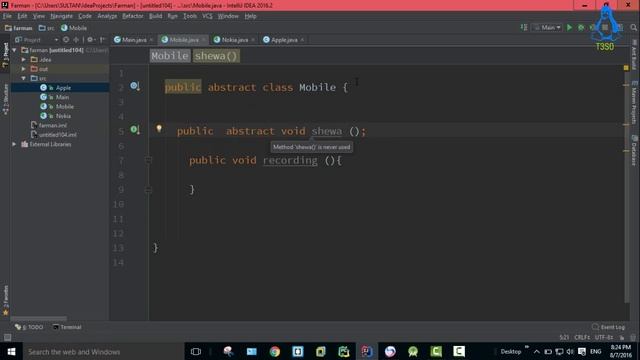This screenshot has width=640, height=360.
Task: Open Search Everywhere magnifier icon
Action: 633,27
